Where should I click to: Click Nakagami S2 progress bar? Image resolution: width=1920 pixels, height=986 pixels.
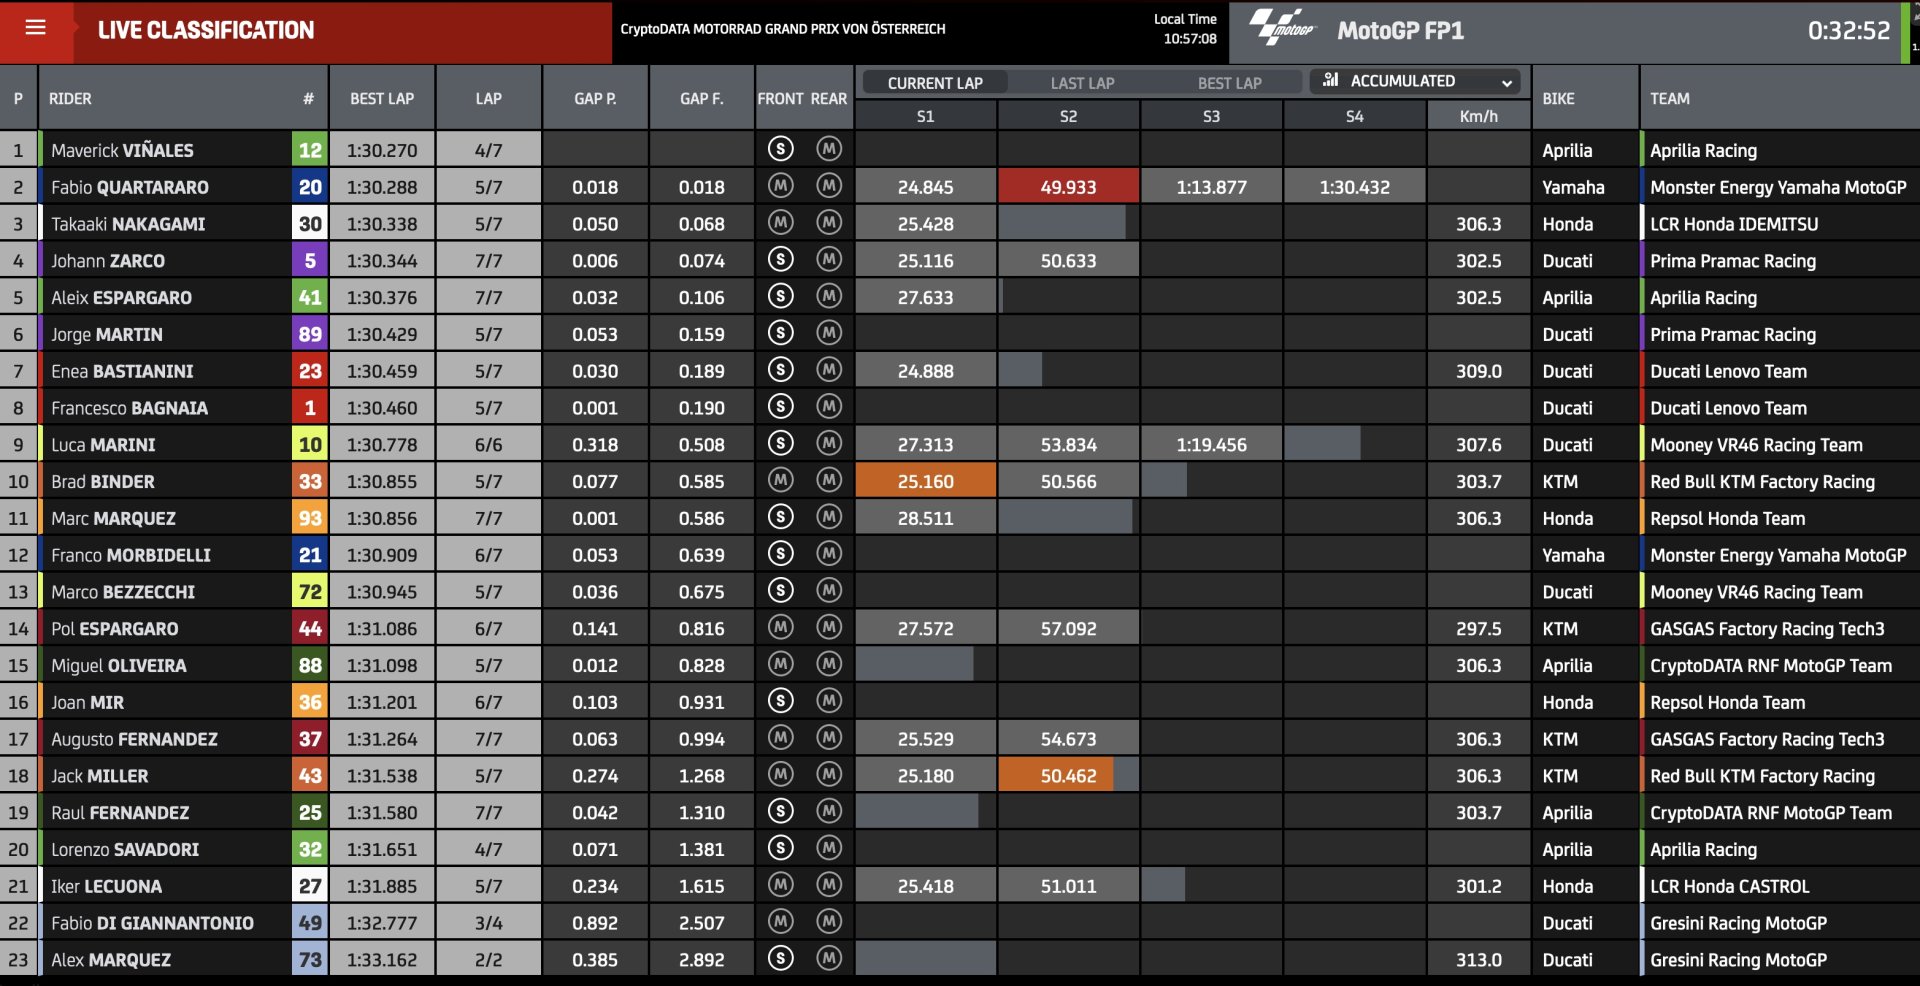(1062, 224)
